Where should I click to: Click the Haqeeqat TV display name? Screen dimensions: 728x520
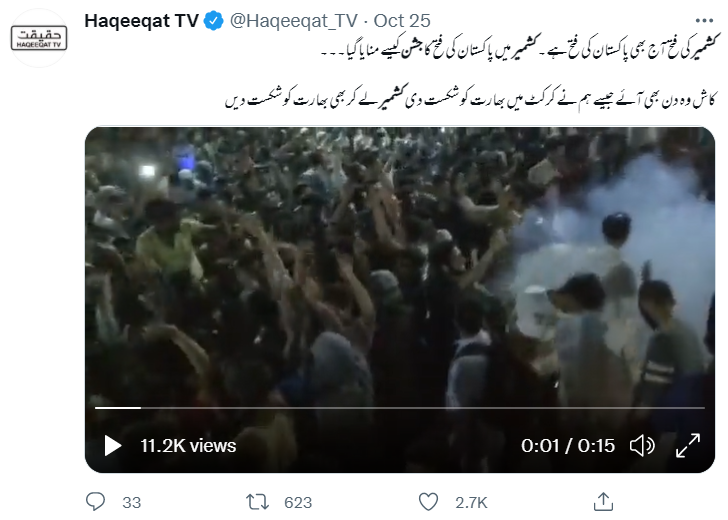[x=142, y=21]
